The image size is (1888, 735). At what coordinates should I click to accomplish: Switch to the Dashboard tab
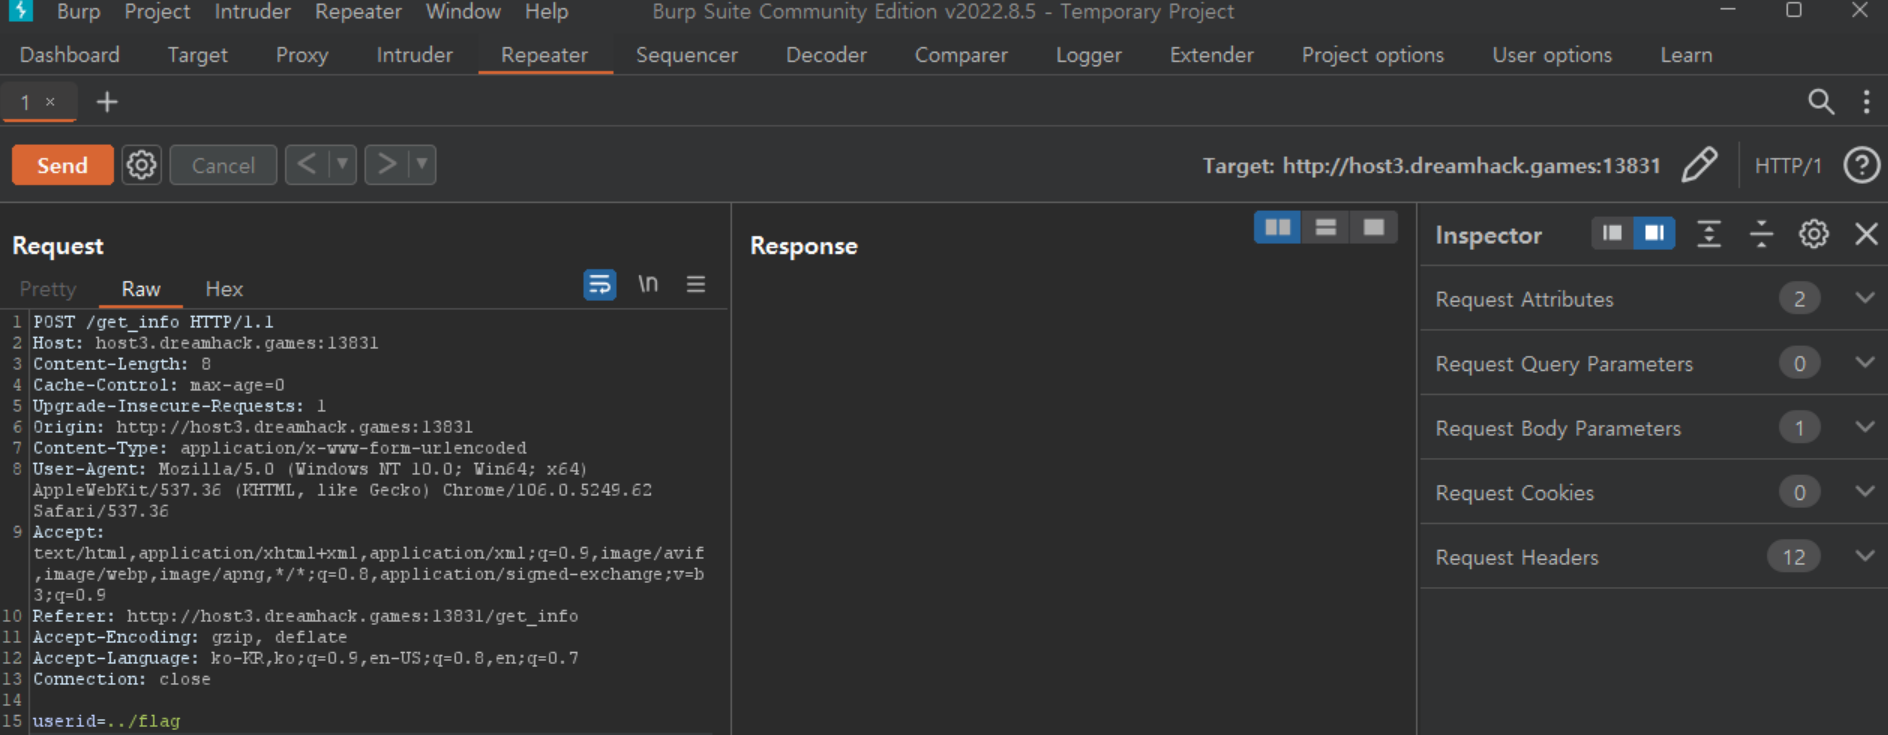click(x=70, y=55)
